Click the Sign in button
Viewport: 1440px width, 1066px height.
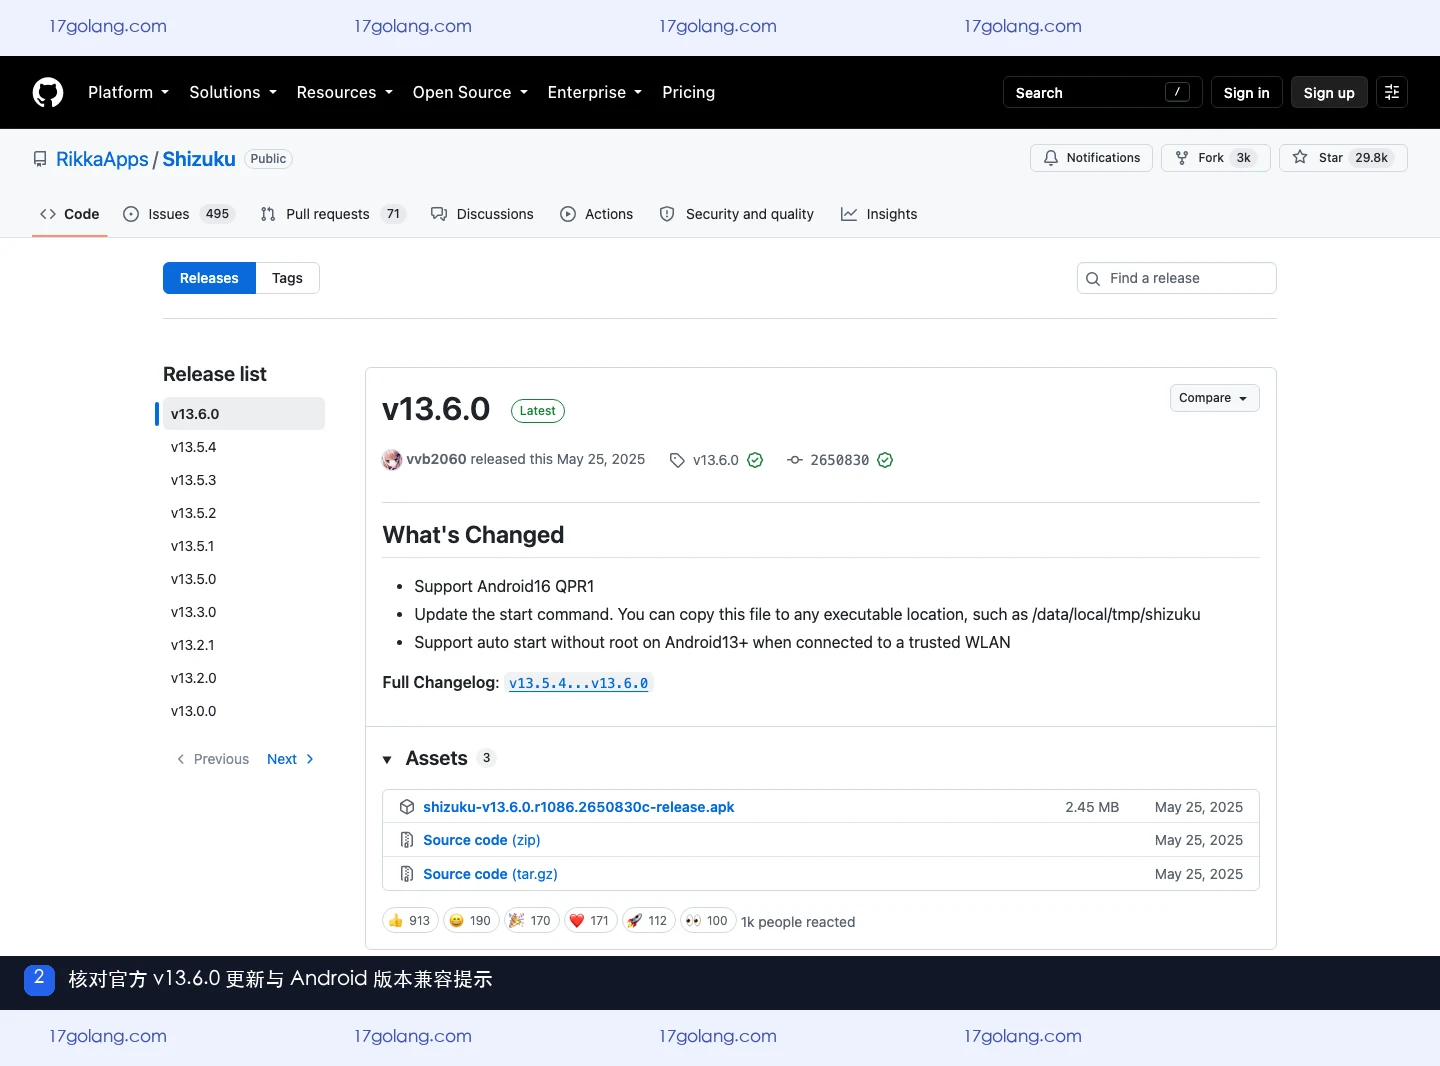[1246, 92]
